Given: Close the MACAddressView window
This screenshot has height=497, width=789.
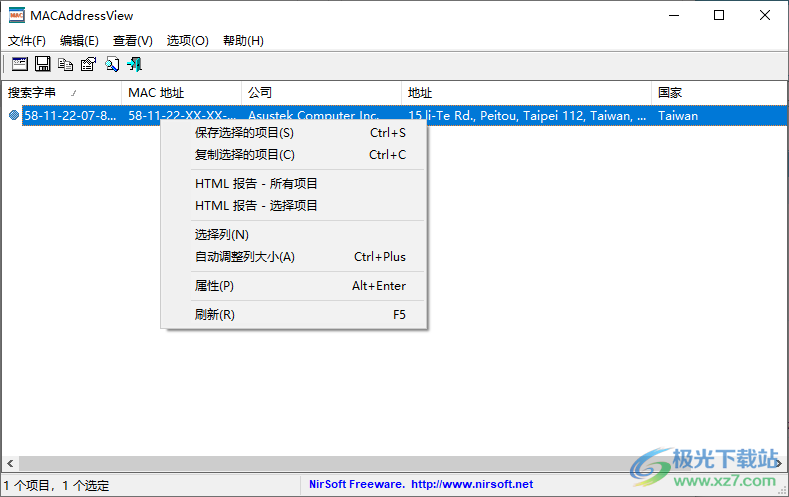Looking at the screenshot, I should (x=765, y=15).
